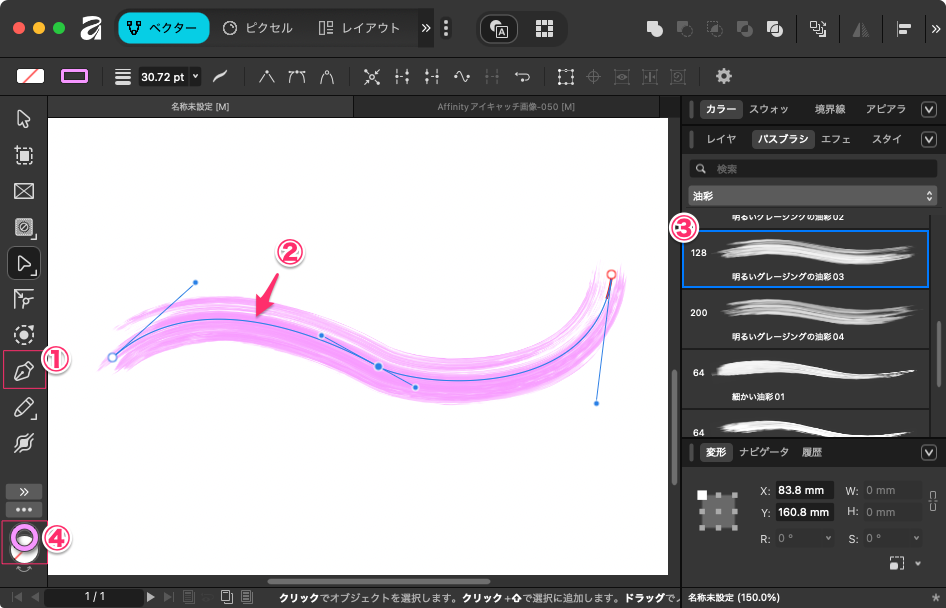Choose the Move tool arrow
Viewport: 946px width, 608px height.
(24, 120)
